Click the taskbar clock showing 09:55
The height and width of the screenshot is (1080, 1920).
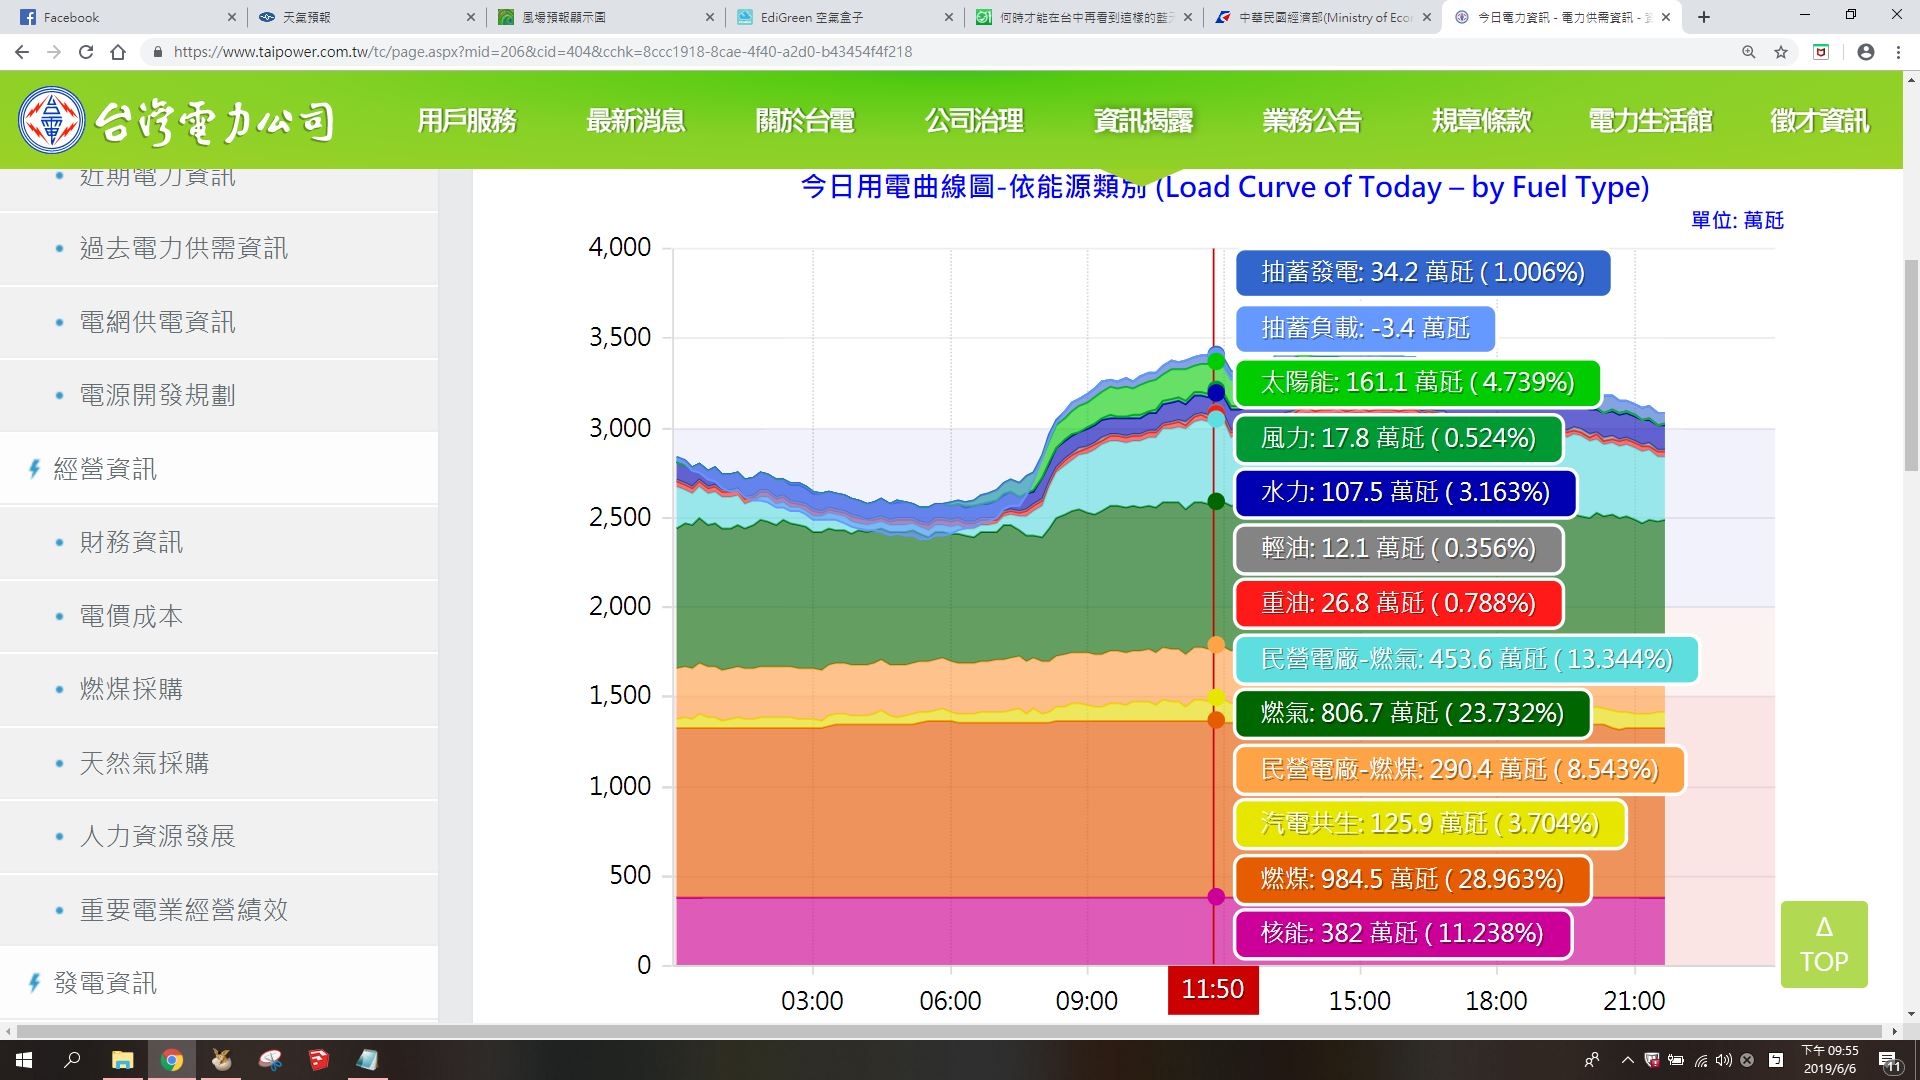coord(1830,1060)
